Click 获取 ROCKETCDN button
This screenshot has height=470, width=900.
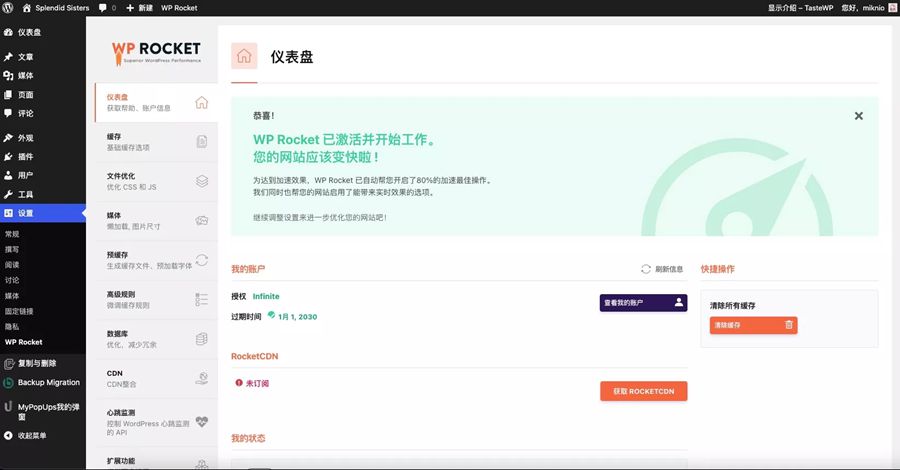[x=643, y=391]
